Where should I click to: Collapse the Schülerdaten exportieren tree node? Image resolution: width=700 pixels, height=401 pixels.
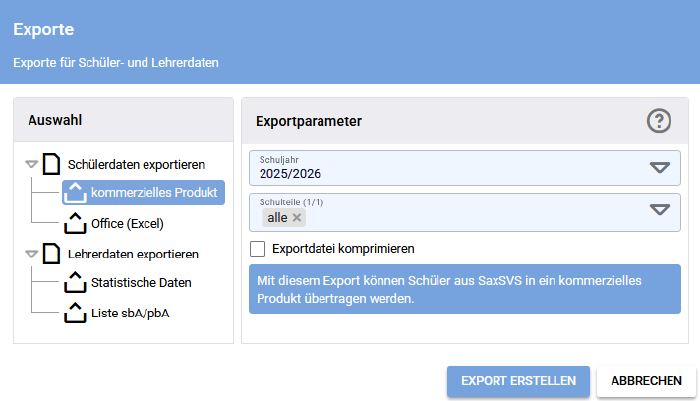tap(31, 164)
